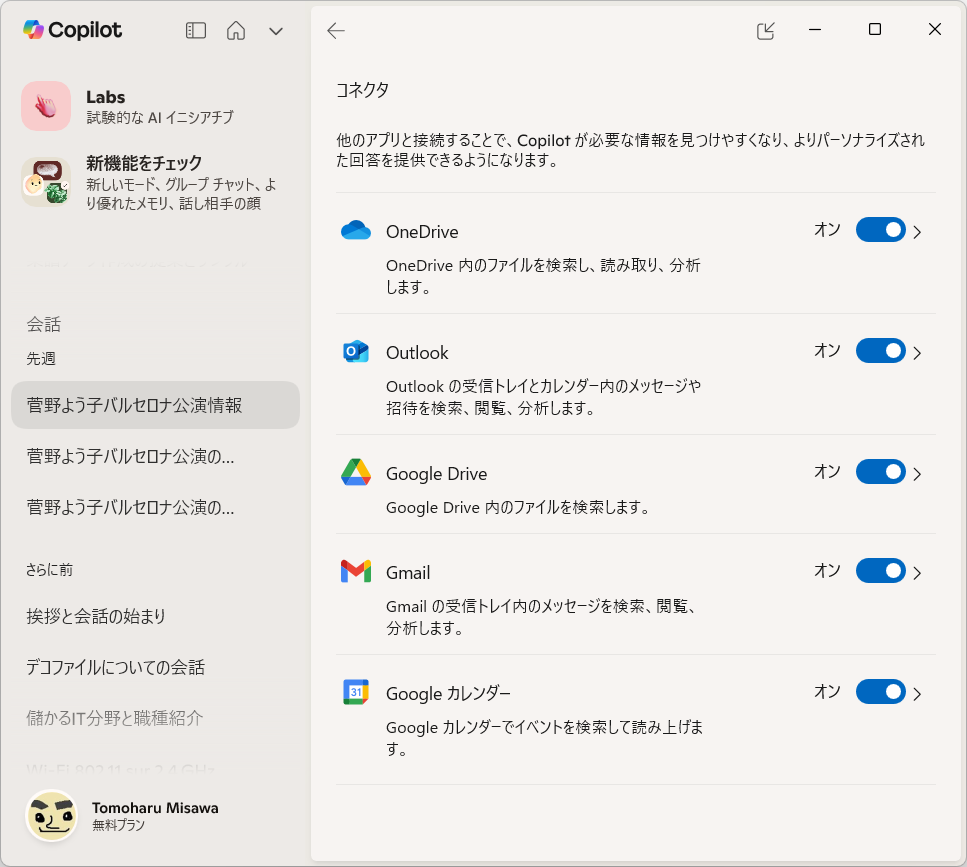Toggle the sidebar panel icon

tap(195, 30)
